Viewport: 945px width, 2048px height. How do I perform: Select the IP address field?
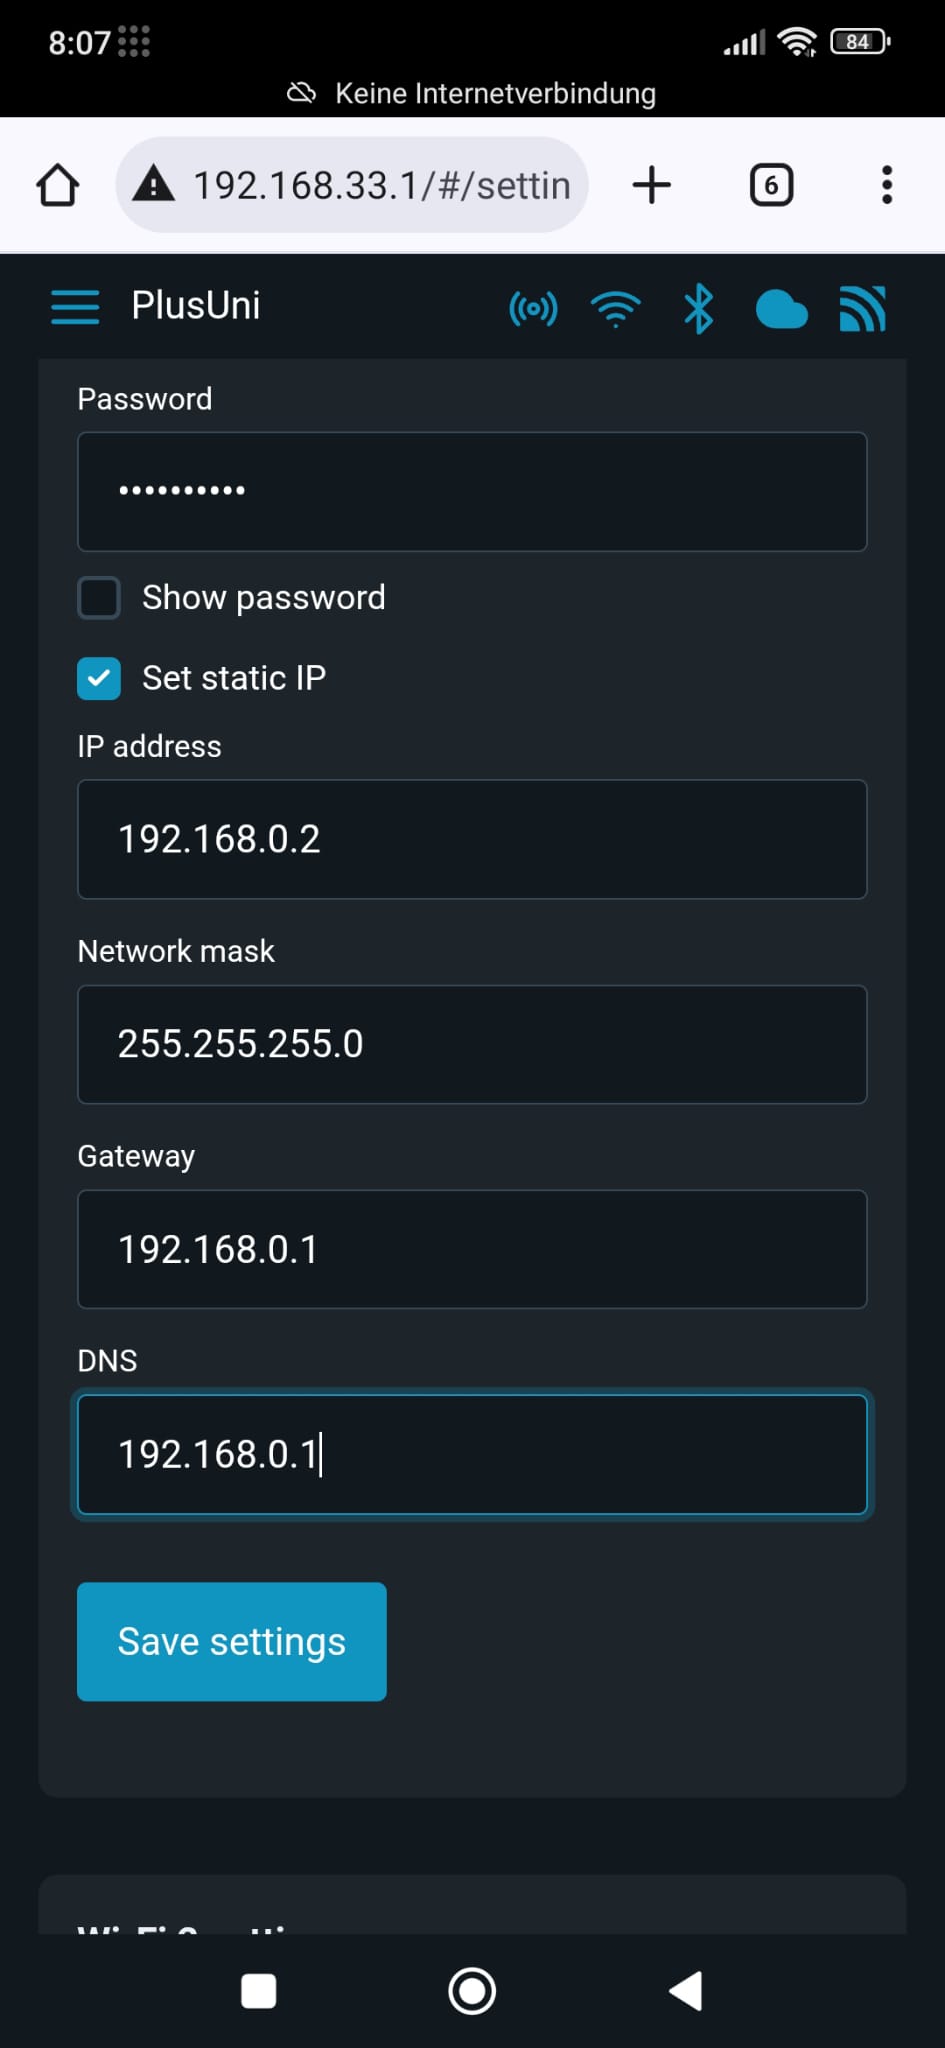tap(472, 839)
